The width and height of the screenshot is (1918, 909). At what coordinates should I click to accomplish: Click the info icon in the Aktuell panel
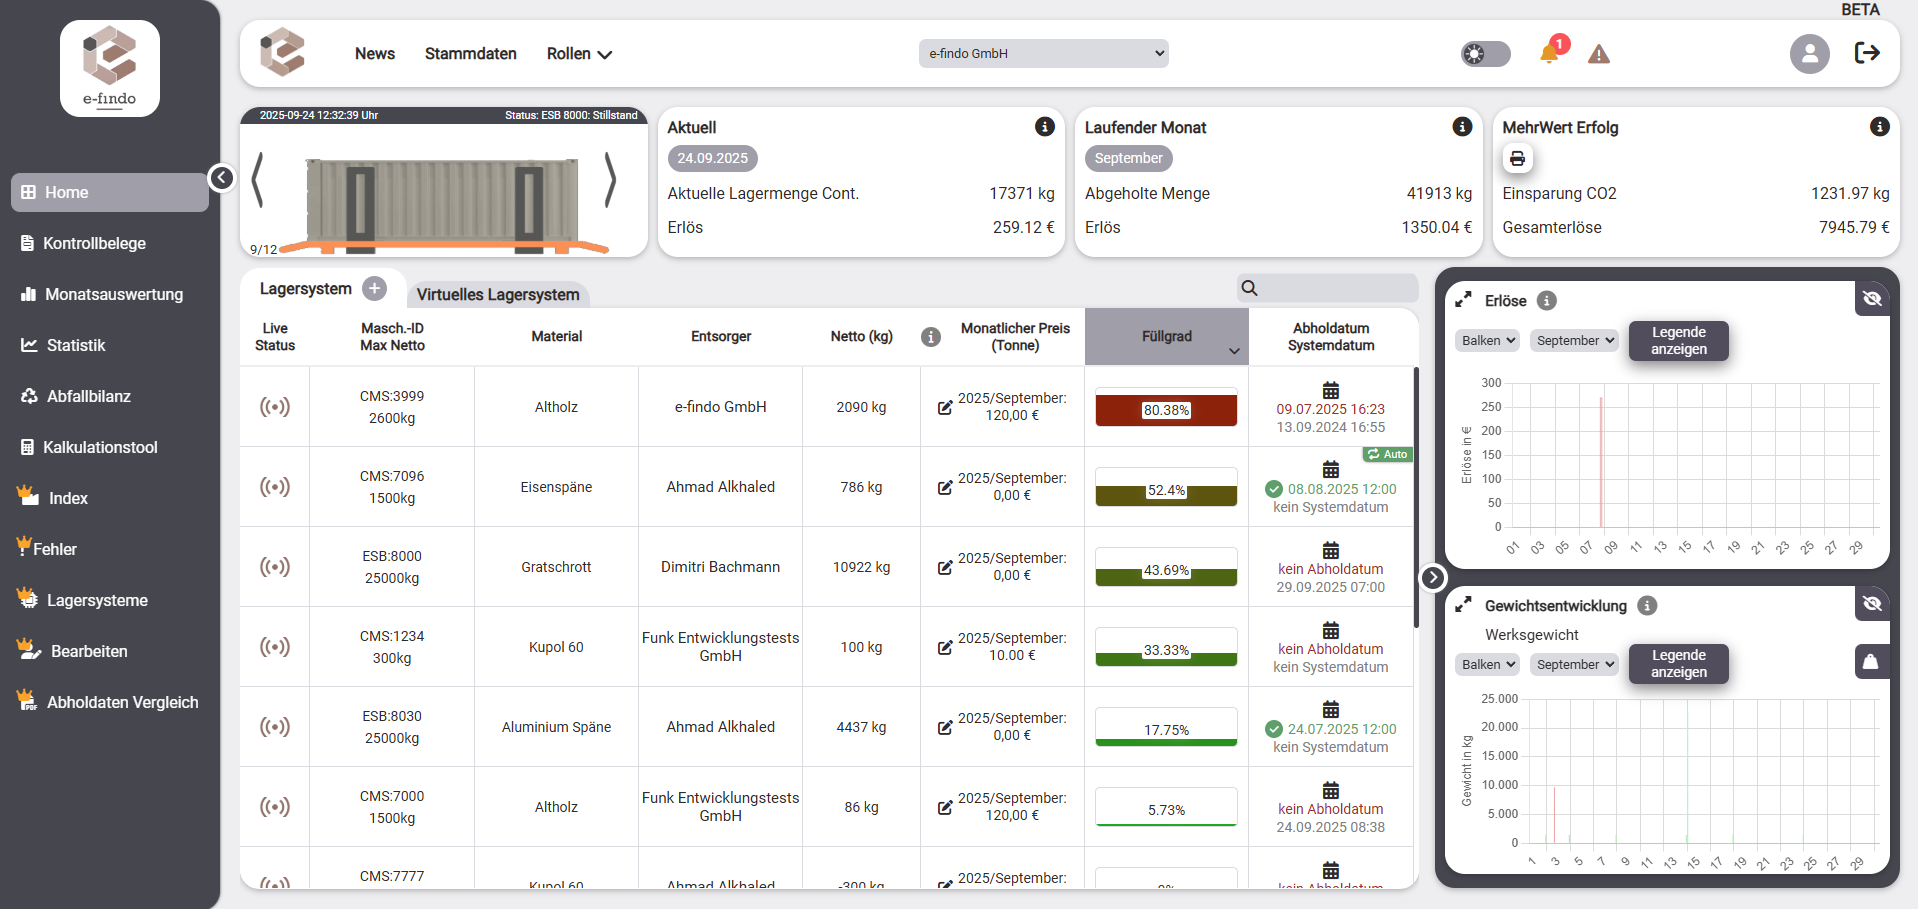point(1045,127)
